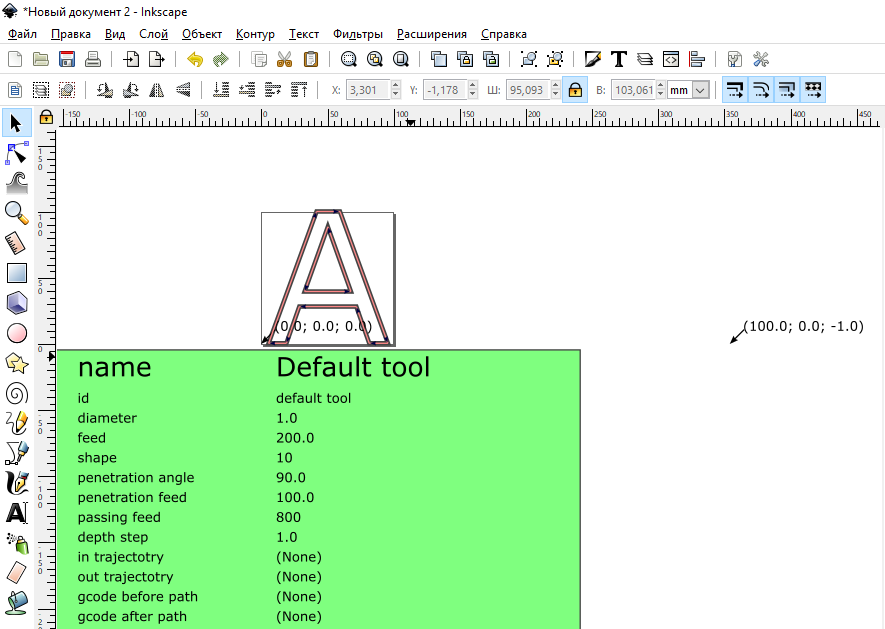Select the Star polygon tool
The height and width of the screenshot is (629, 885).
click(x=16, y=364)
